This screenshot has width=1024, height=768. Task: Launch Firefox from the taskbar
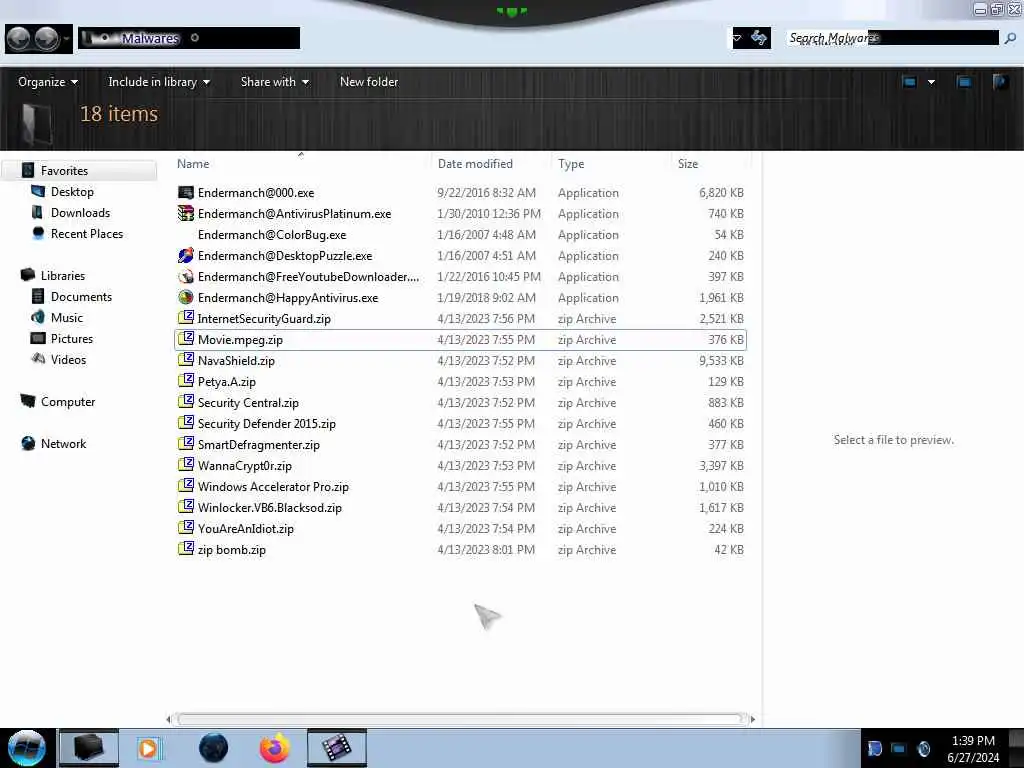(274, 748)
